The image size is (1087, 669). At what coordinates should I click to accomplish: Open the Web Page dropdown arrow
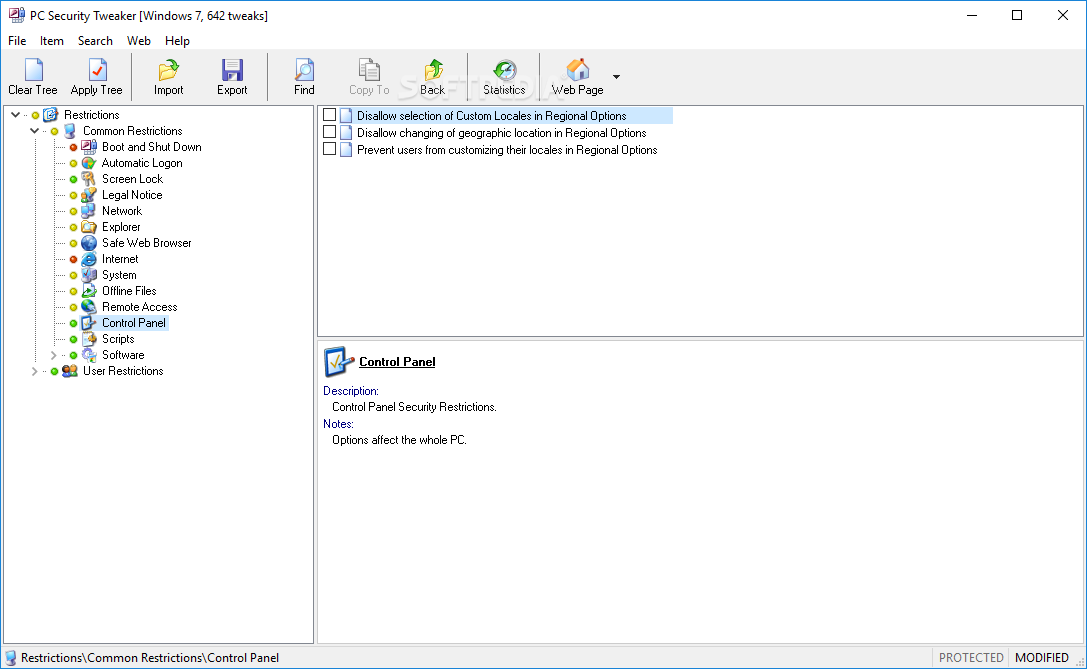tap(616, 77)
